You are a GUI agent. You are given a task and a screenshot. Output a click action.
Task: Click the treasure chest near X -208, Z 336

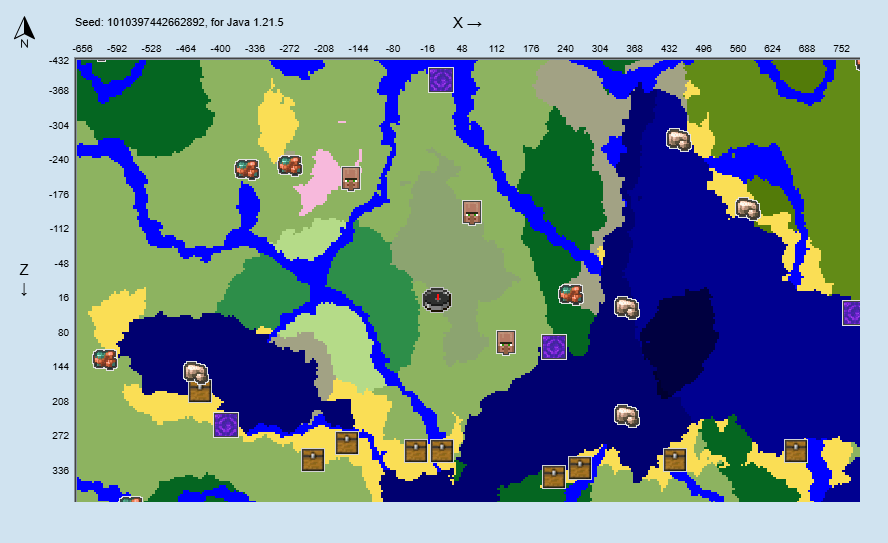click(x=313, y=460)
